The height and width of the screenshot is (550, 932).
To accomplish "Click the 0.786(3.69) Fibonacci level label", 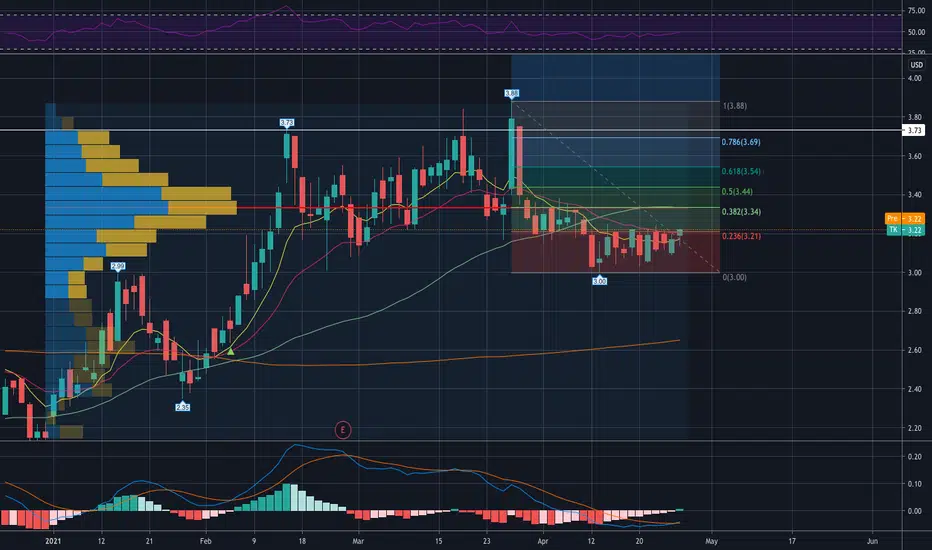I will tap(741, 142).
